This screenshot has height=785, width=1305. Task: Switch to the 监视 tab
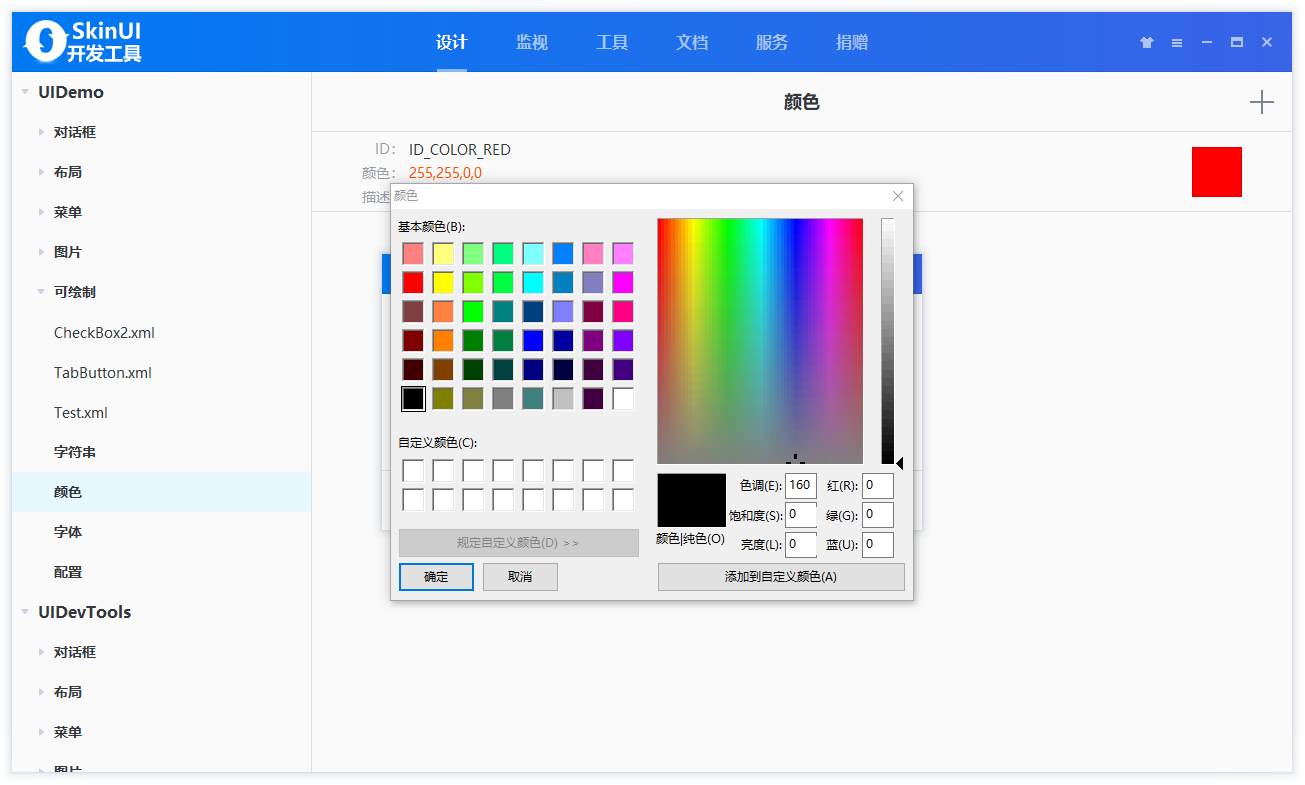coord(532,42)
